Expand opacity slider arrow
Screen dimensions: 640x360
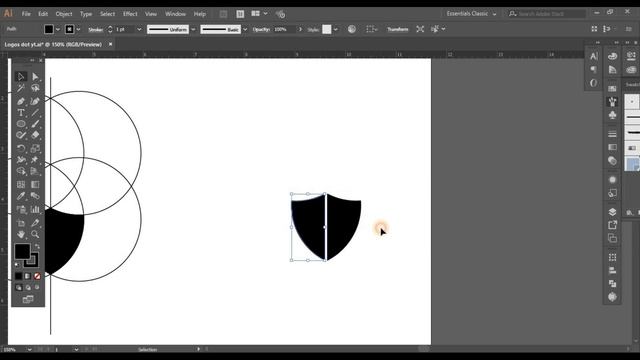click(300, 29)
